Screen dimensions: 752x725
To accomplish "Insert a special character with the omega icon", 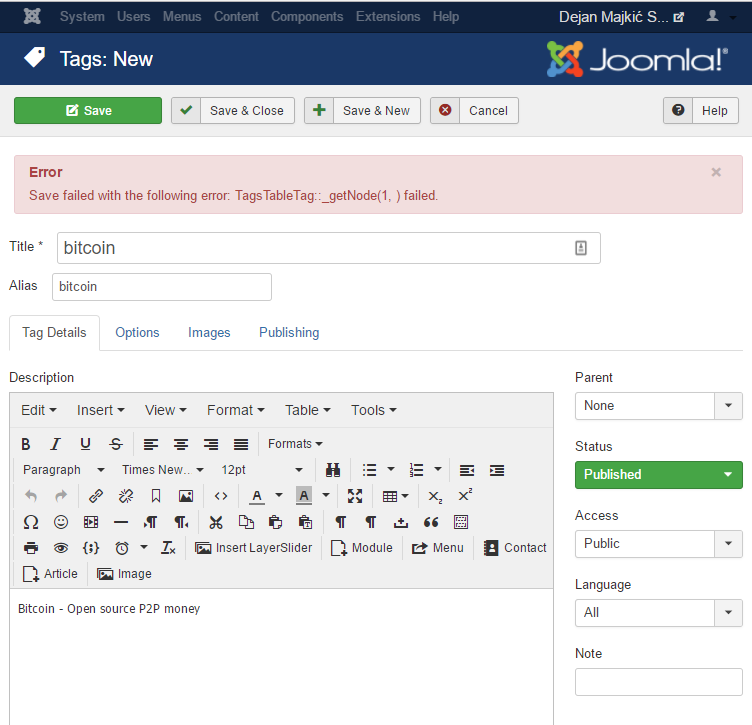I will 31,522.
